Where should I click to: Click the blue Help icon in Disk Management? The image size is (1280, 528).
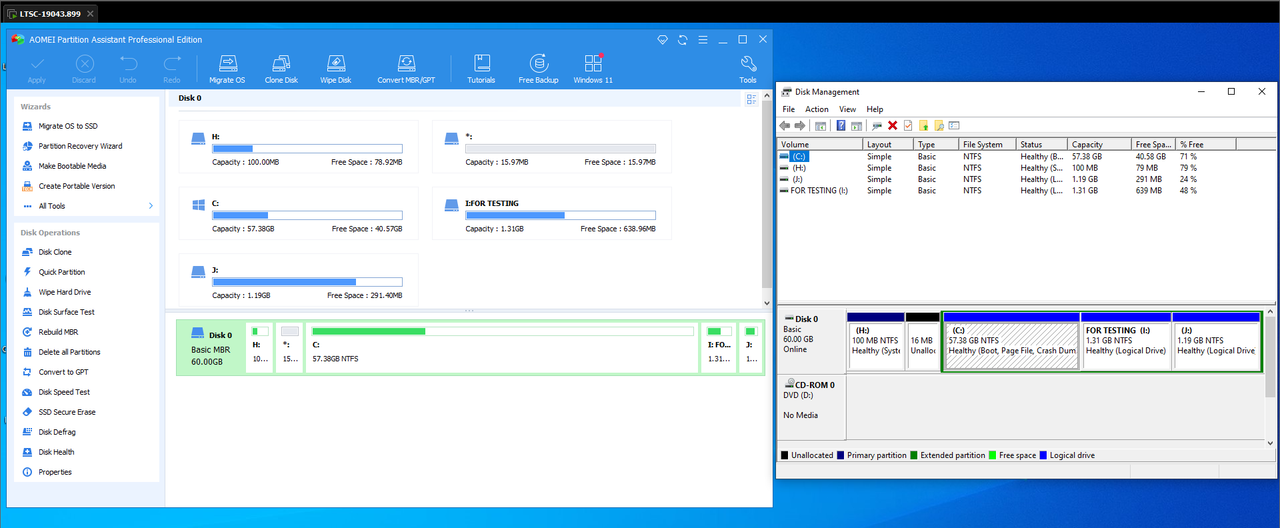pyautogui.click(x=841, y=126)
